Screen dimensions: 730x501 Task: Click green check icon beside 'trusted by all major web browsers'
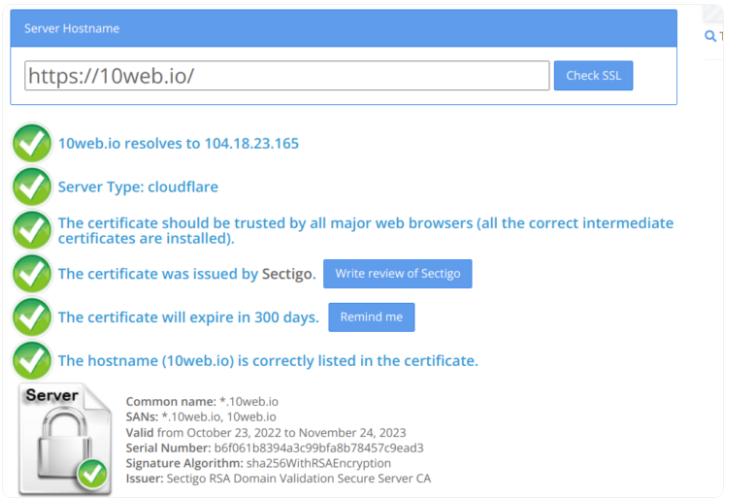tap(32, 230)
